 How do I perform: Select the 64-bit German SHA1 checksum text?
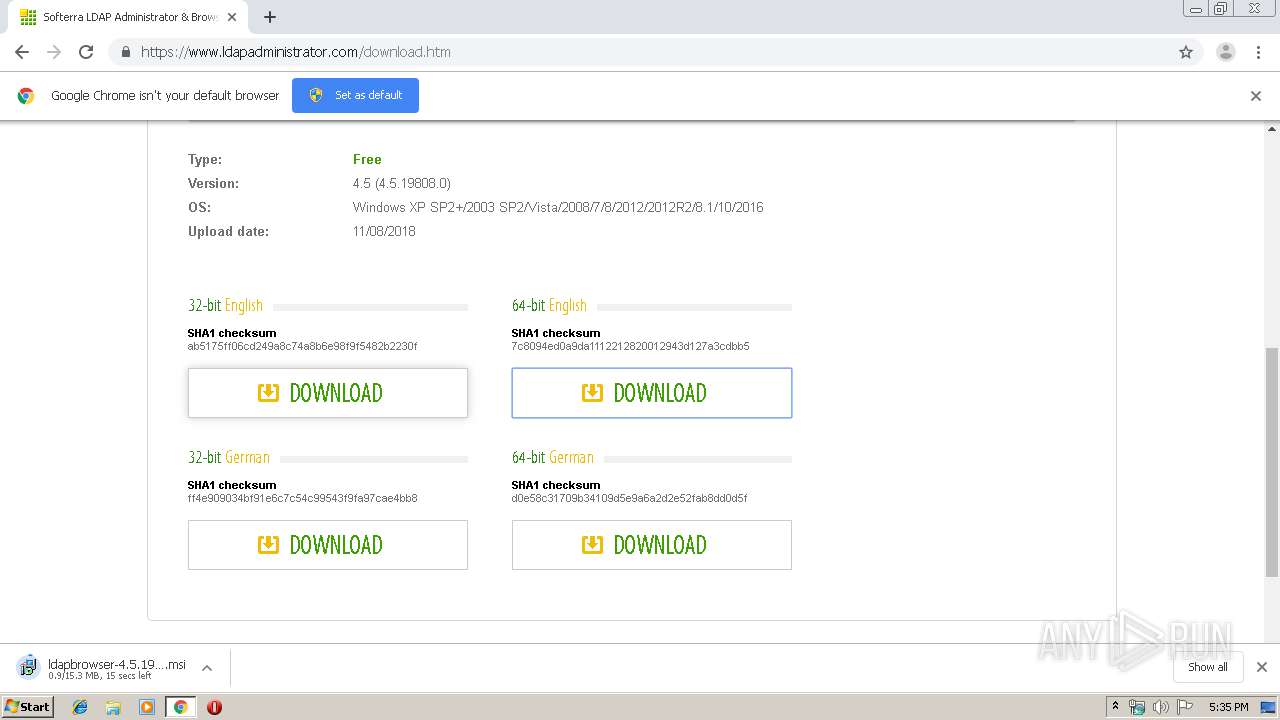pyautogui.click(x=629, y=498)
